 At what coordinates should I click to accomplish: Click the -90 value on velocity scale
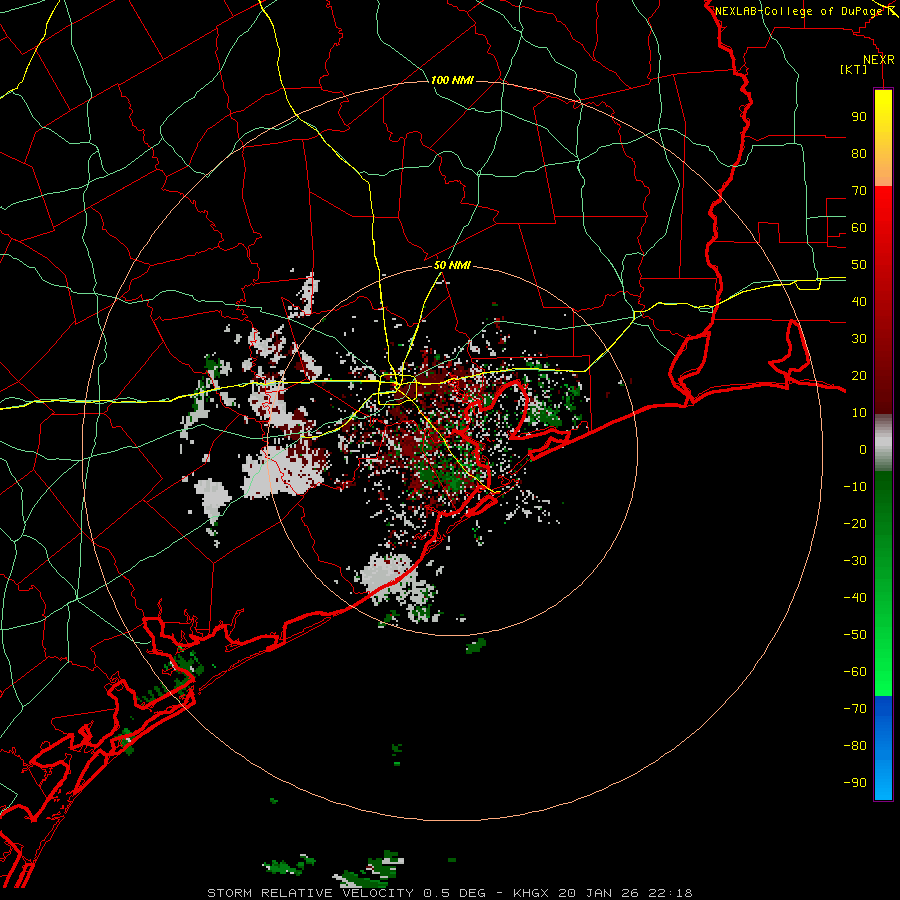855,783
